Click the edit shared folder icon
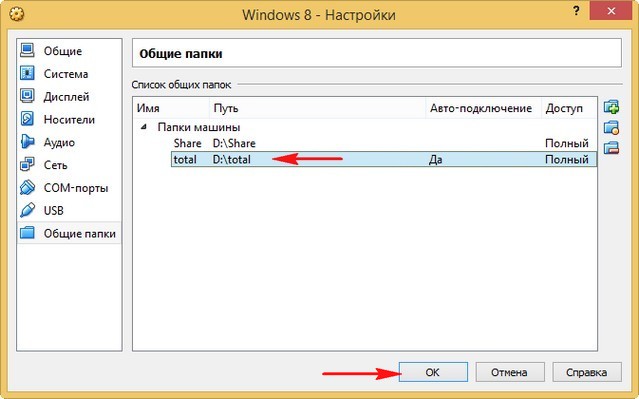 point(611,128)
